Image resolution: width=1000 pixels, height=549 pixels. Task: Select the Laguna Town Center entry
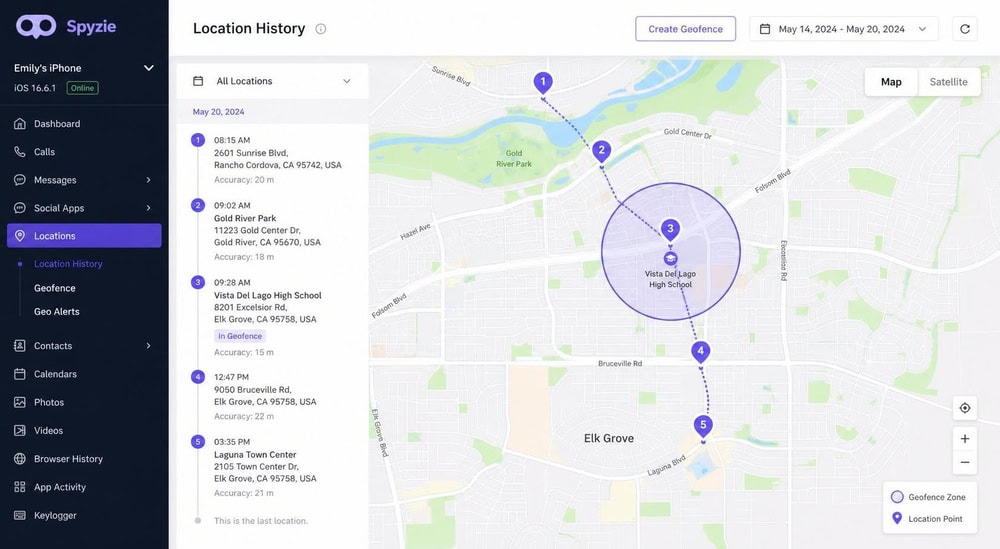coord(272,467)
